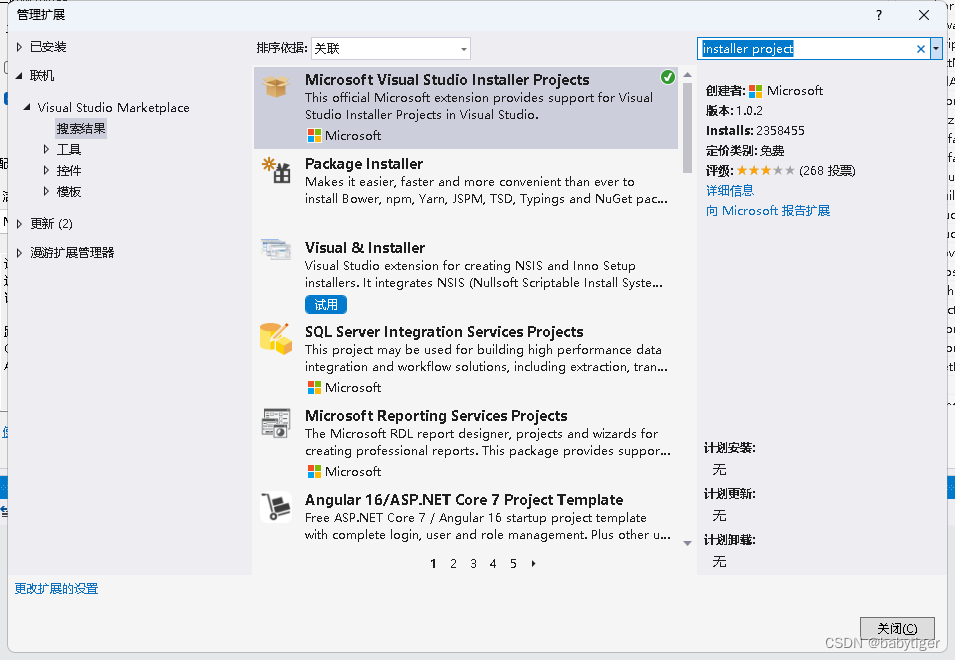Viewport: 955px width, 660px height.
Task: Click the Microsoft Reporting Services Projects icon
Action: [276, 423]
